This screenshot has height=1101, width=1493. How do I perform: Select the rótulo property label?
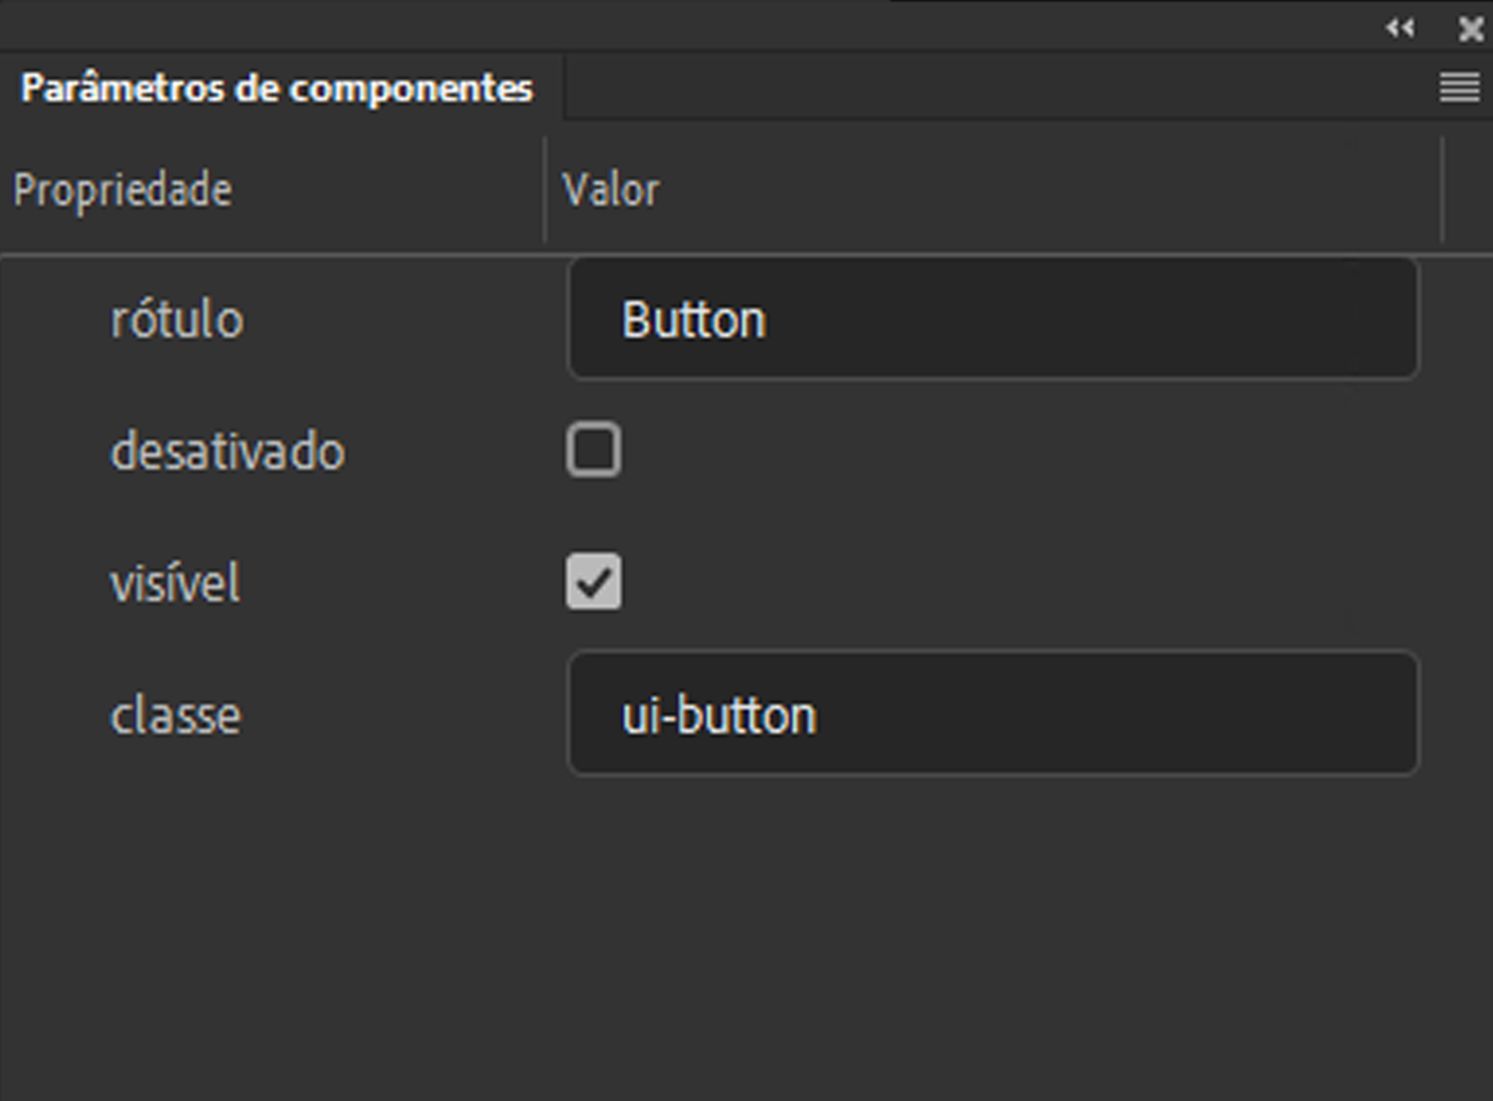177,320
